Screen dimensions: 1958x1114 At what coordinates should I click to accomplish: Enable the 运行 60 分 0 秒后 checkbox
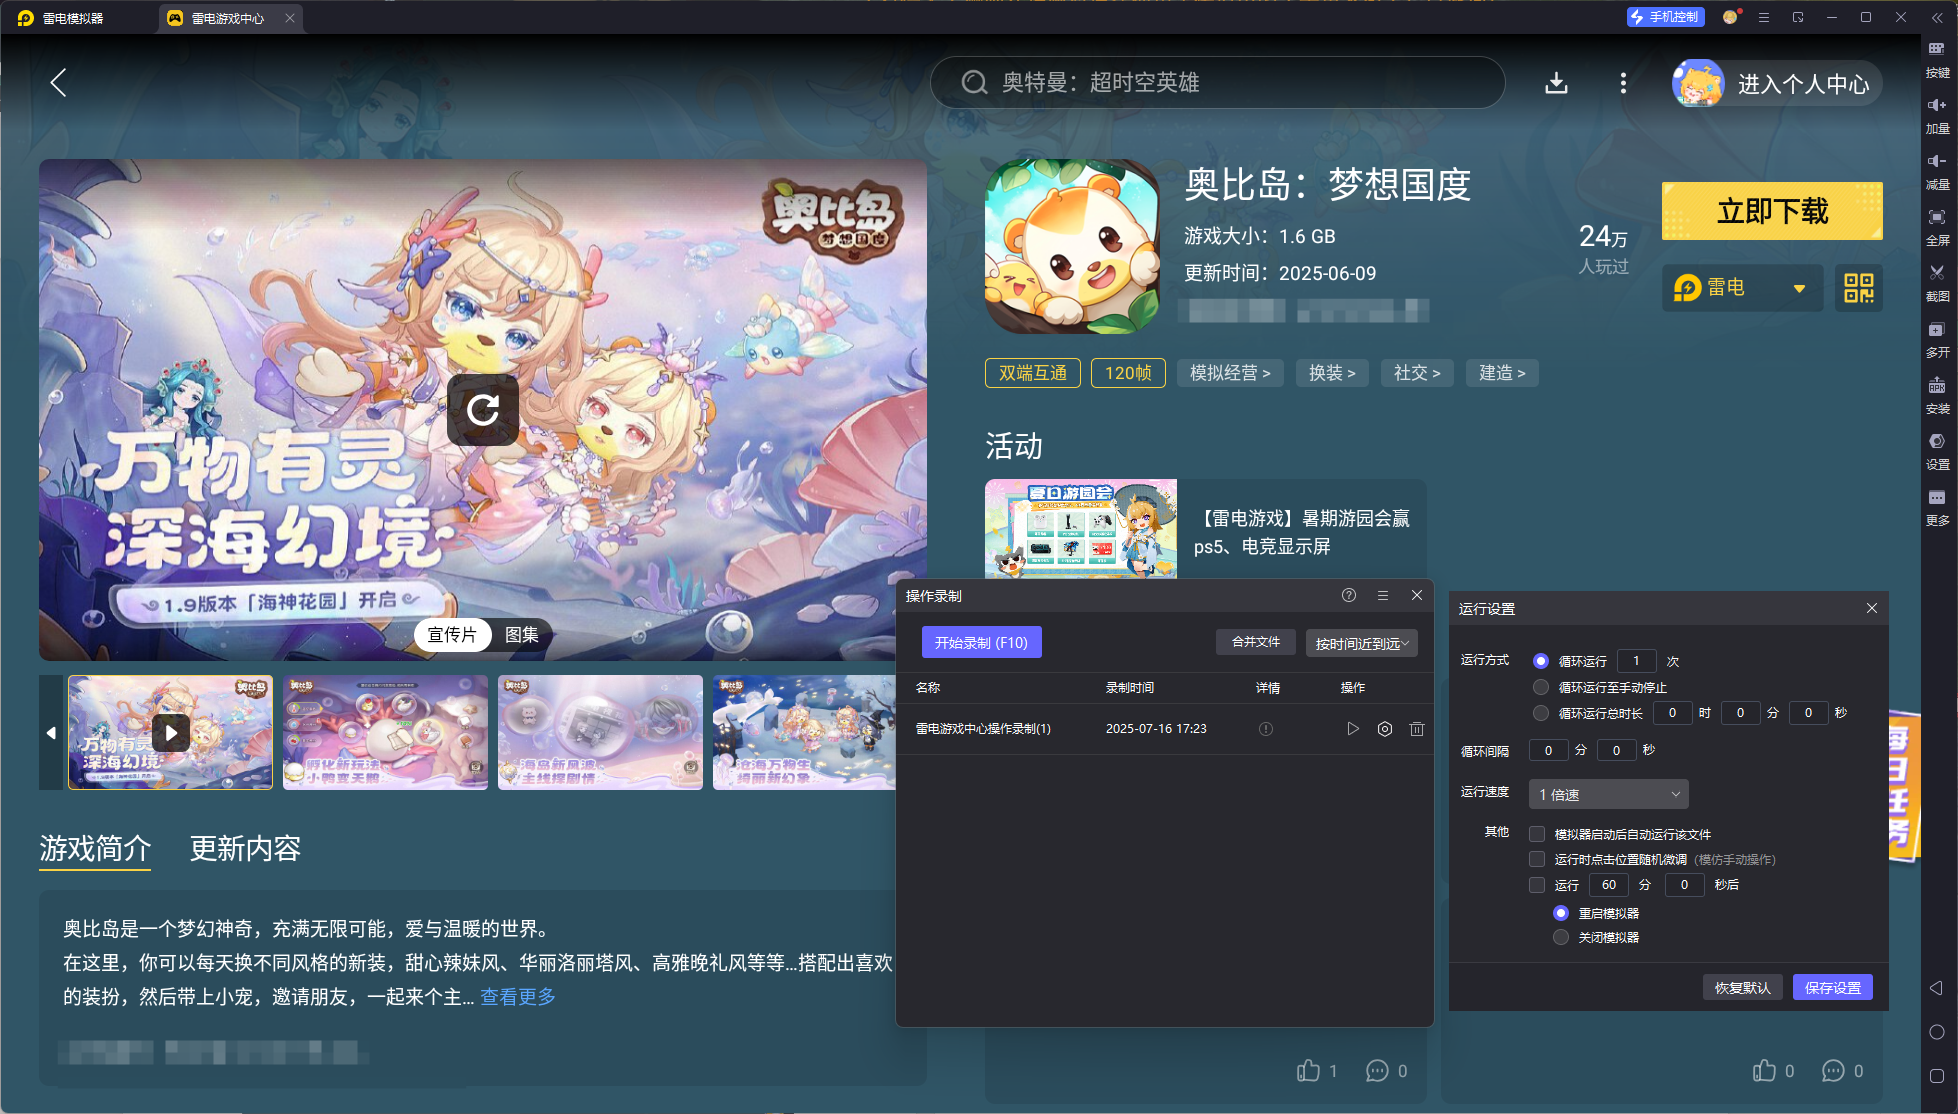coord(1537,885)
